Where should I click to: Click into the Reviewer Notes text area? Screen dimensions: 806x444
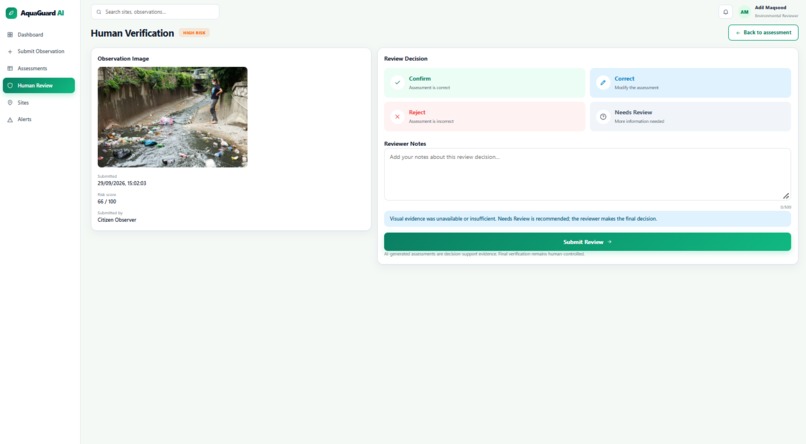point(588,175)
